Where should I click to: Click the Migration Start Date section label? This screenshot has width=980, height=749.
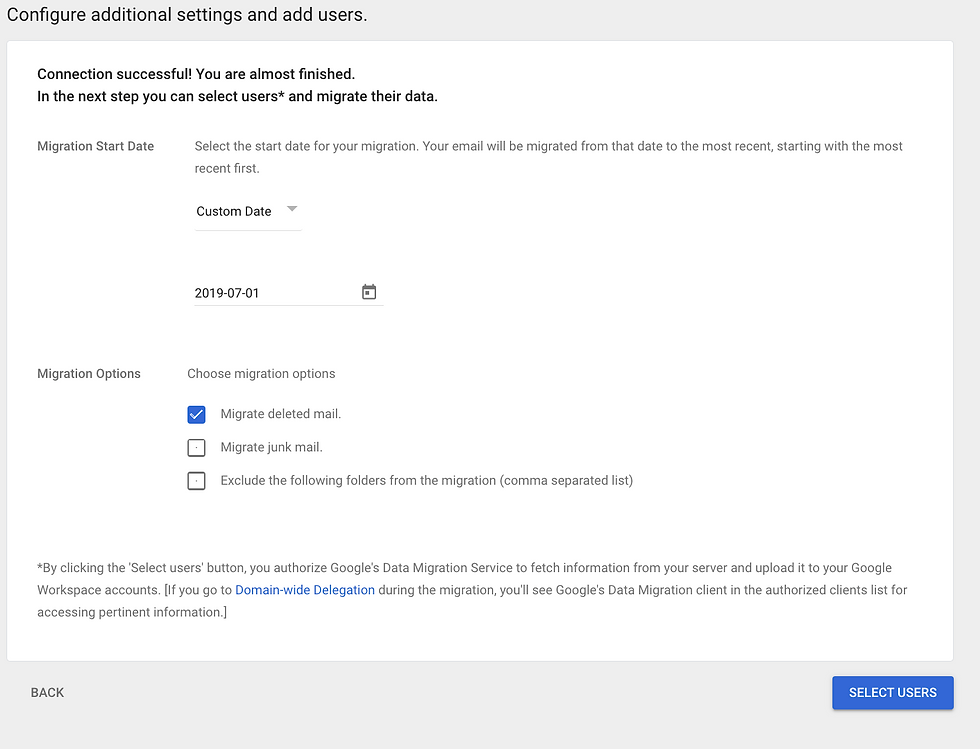96,146
